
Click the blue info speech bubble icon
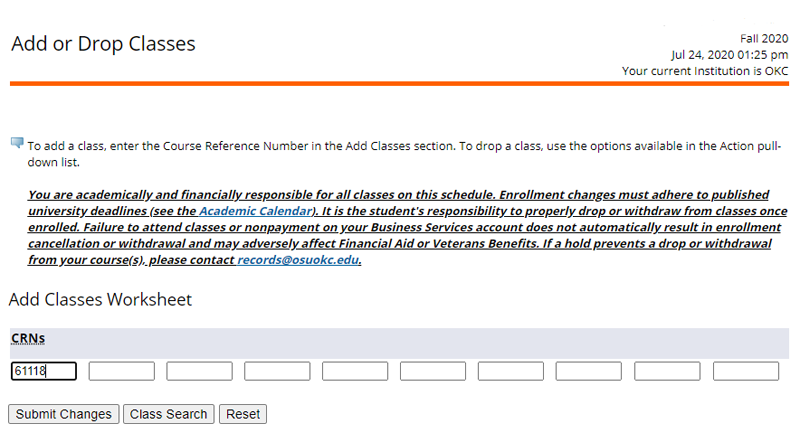pyautogui.click(x=17, y=143)
